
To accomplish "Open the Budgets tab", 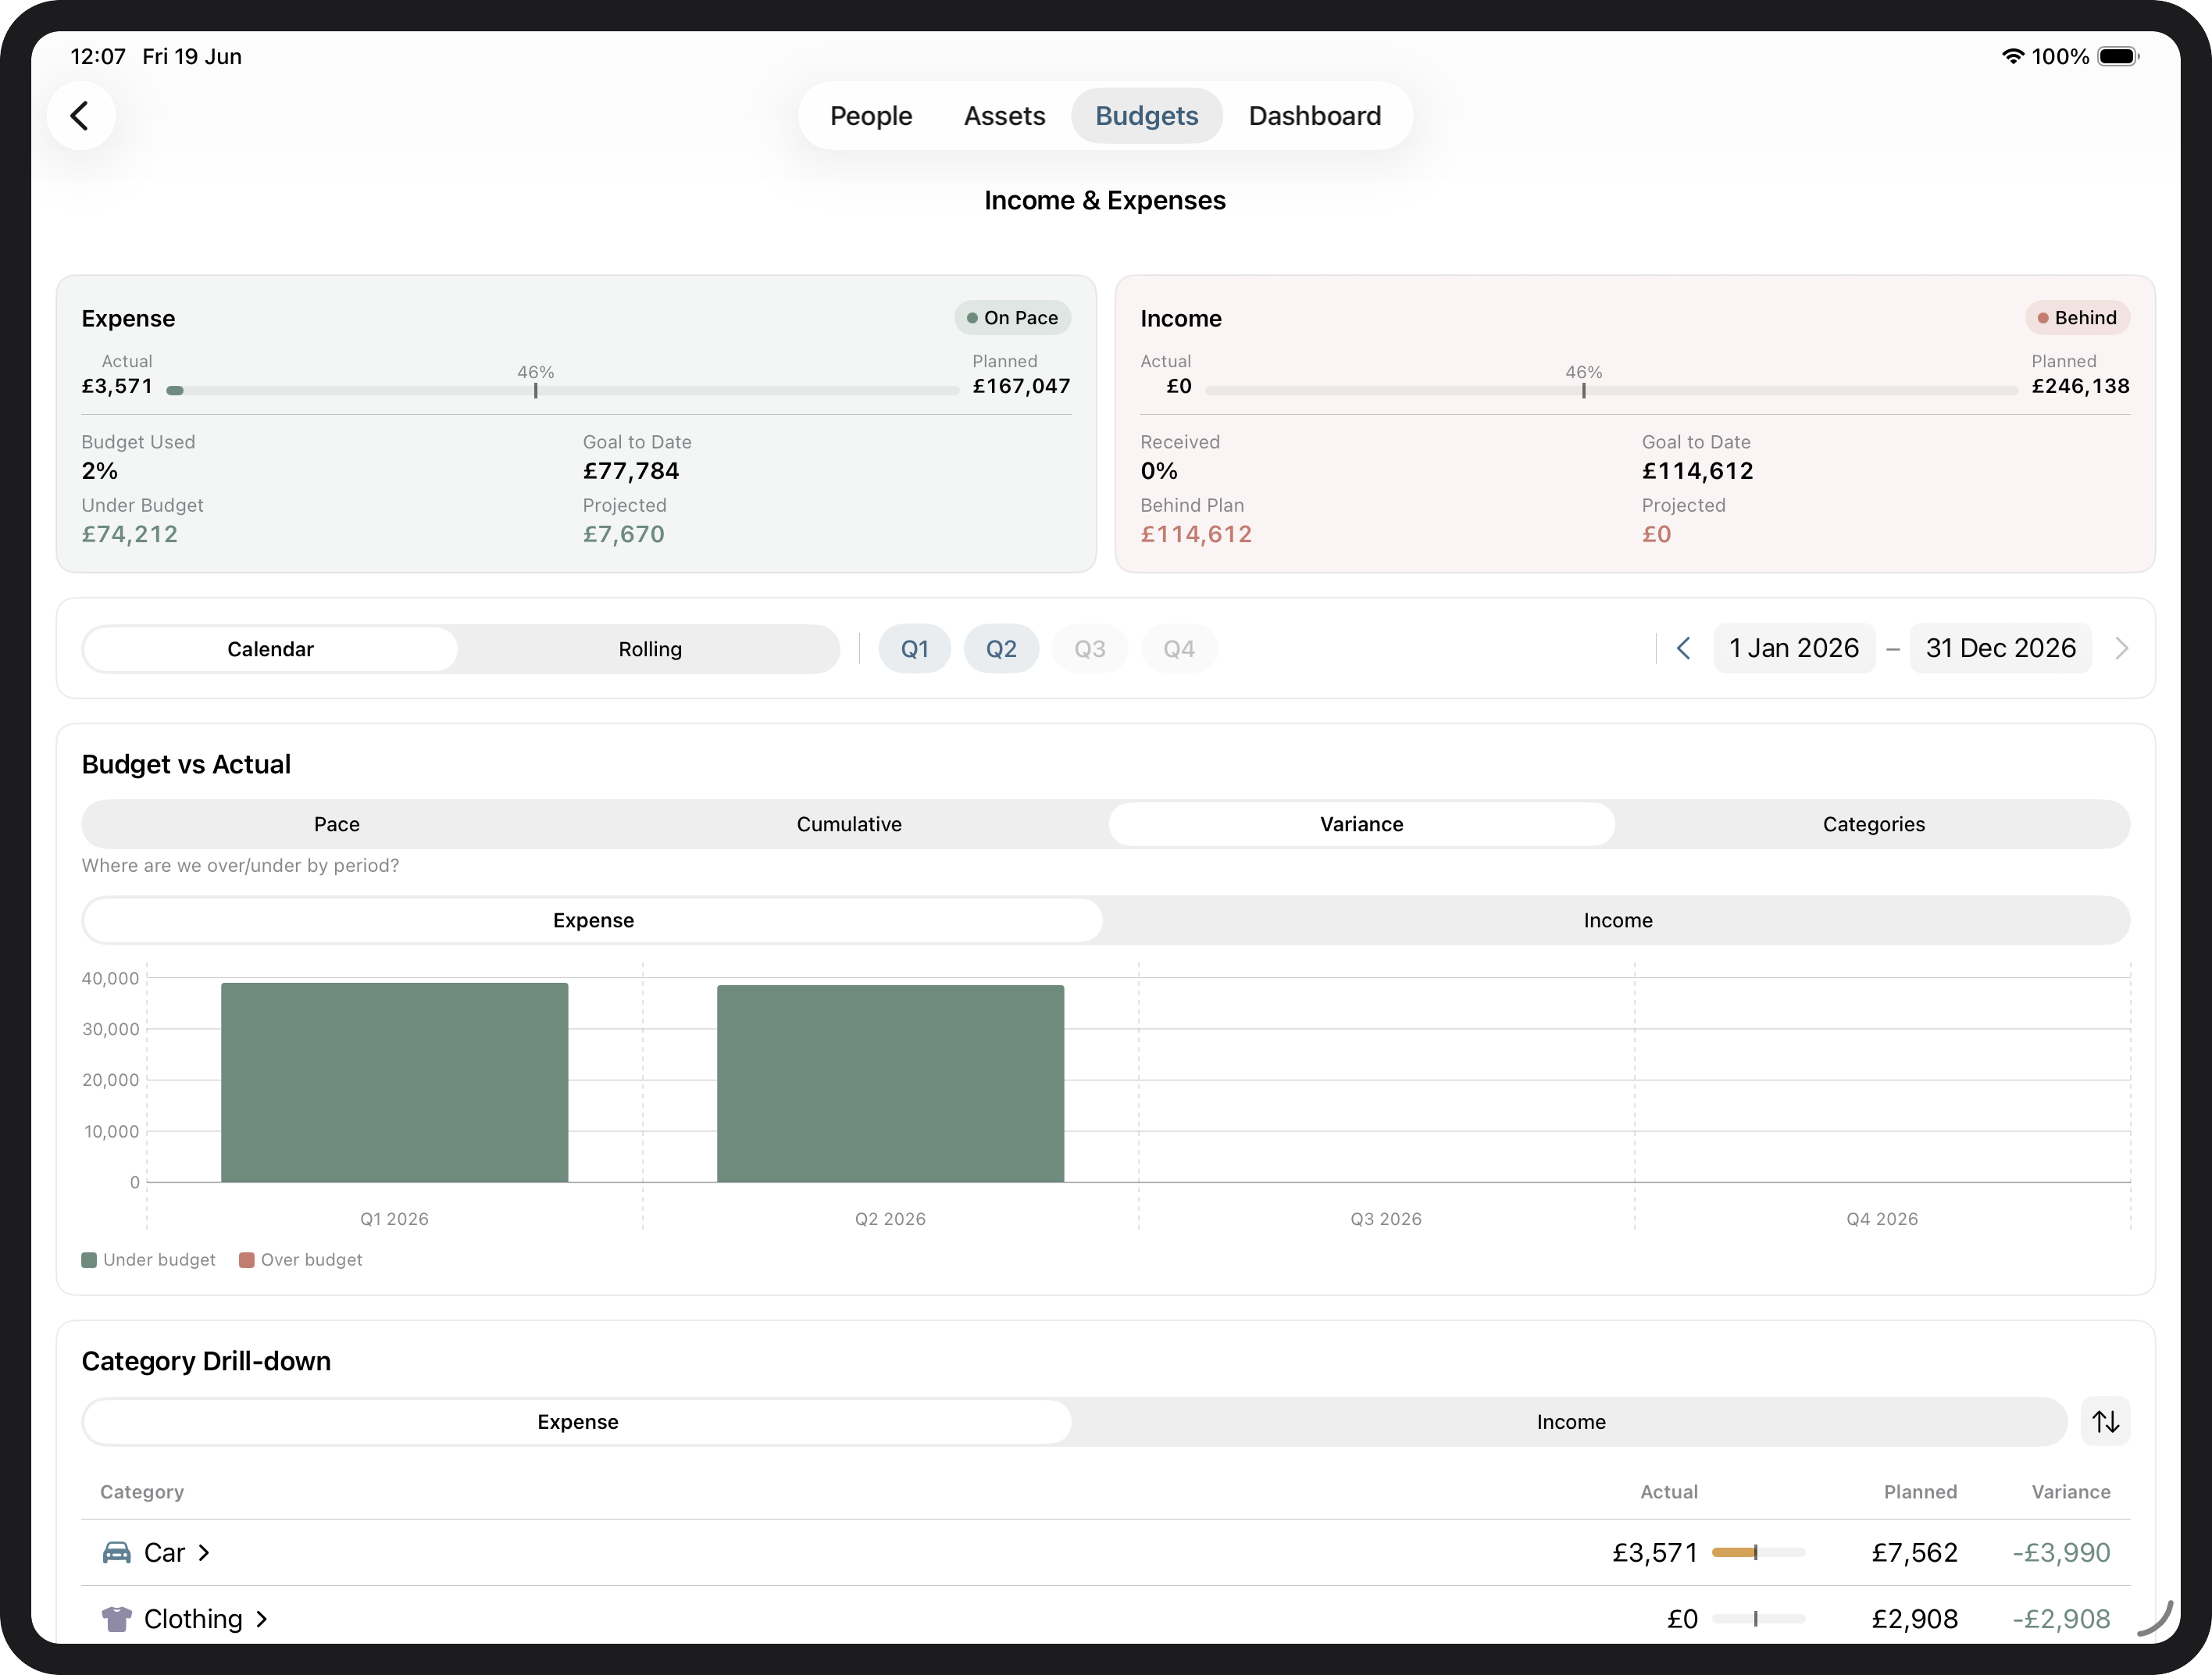I will [1146, 116].
